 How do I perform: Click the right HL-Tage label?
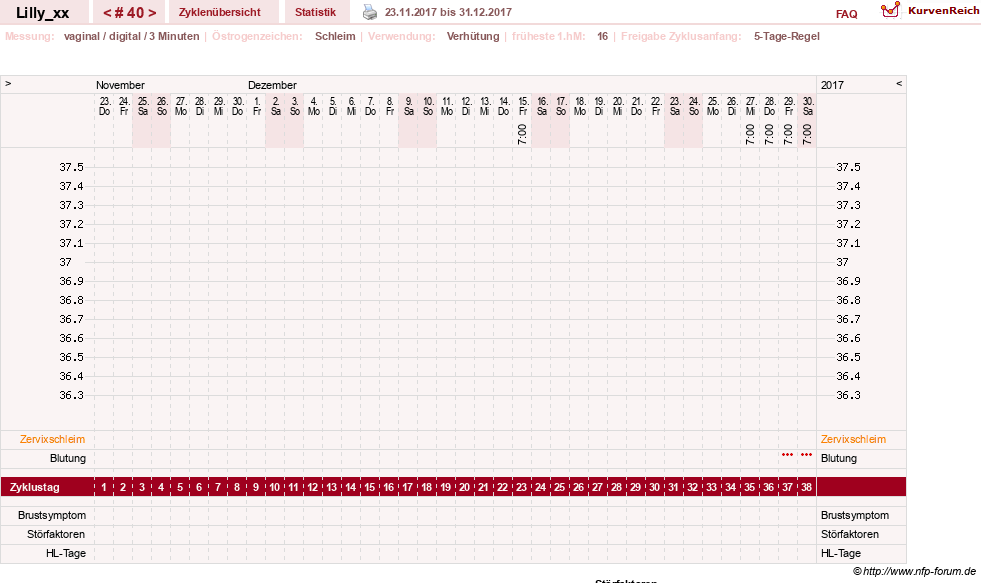click(x=841, y=553)
